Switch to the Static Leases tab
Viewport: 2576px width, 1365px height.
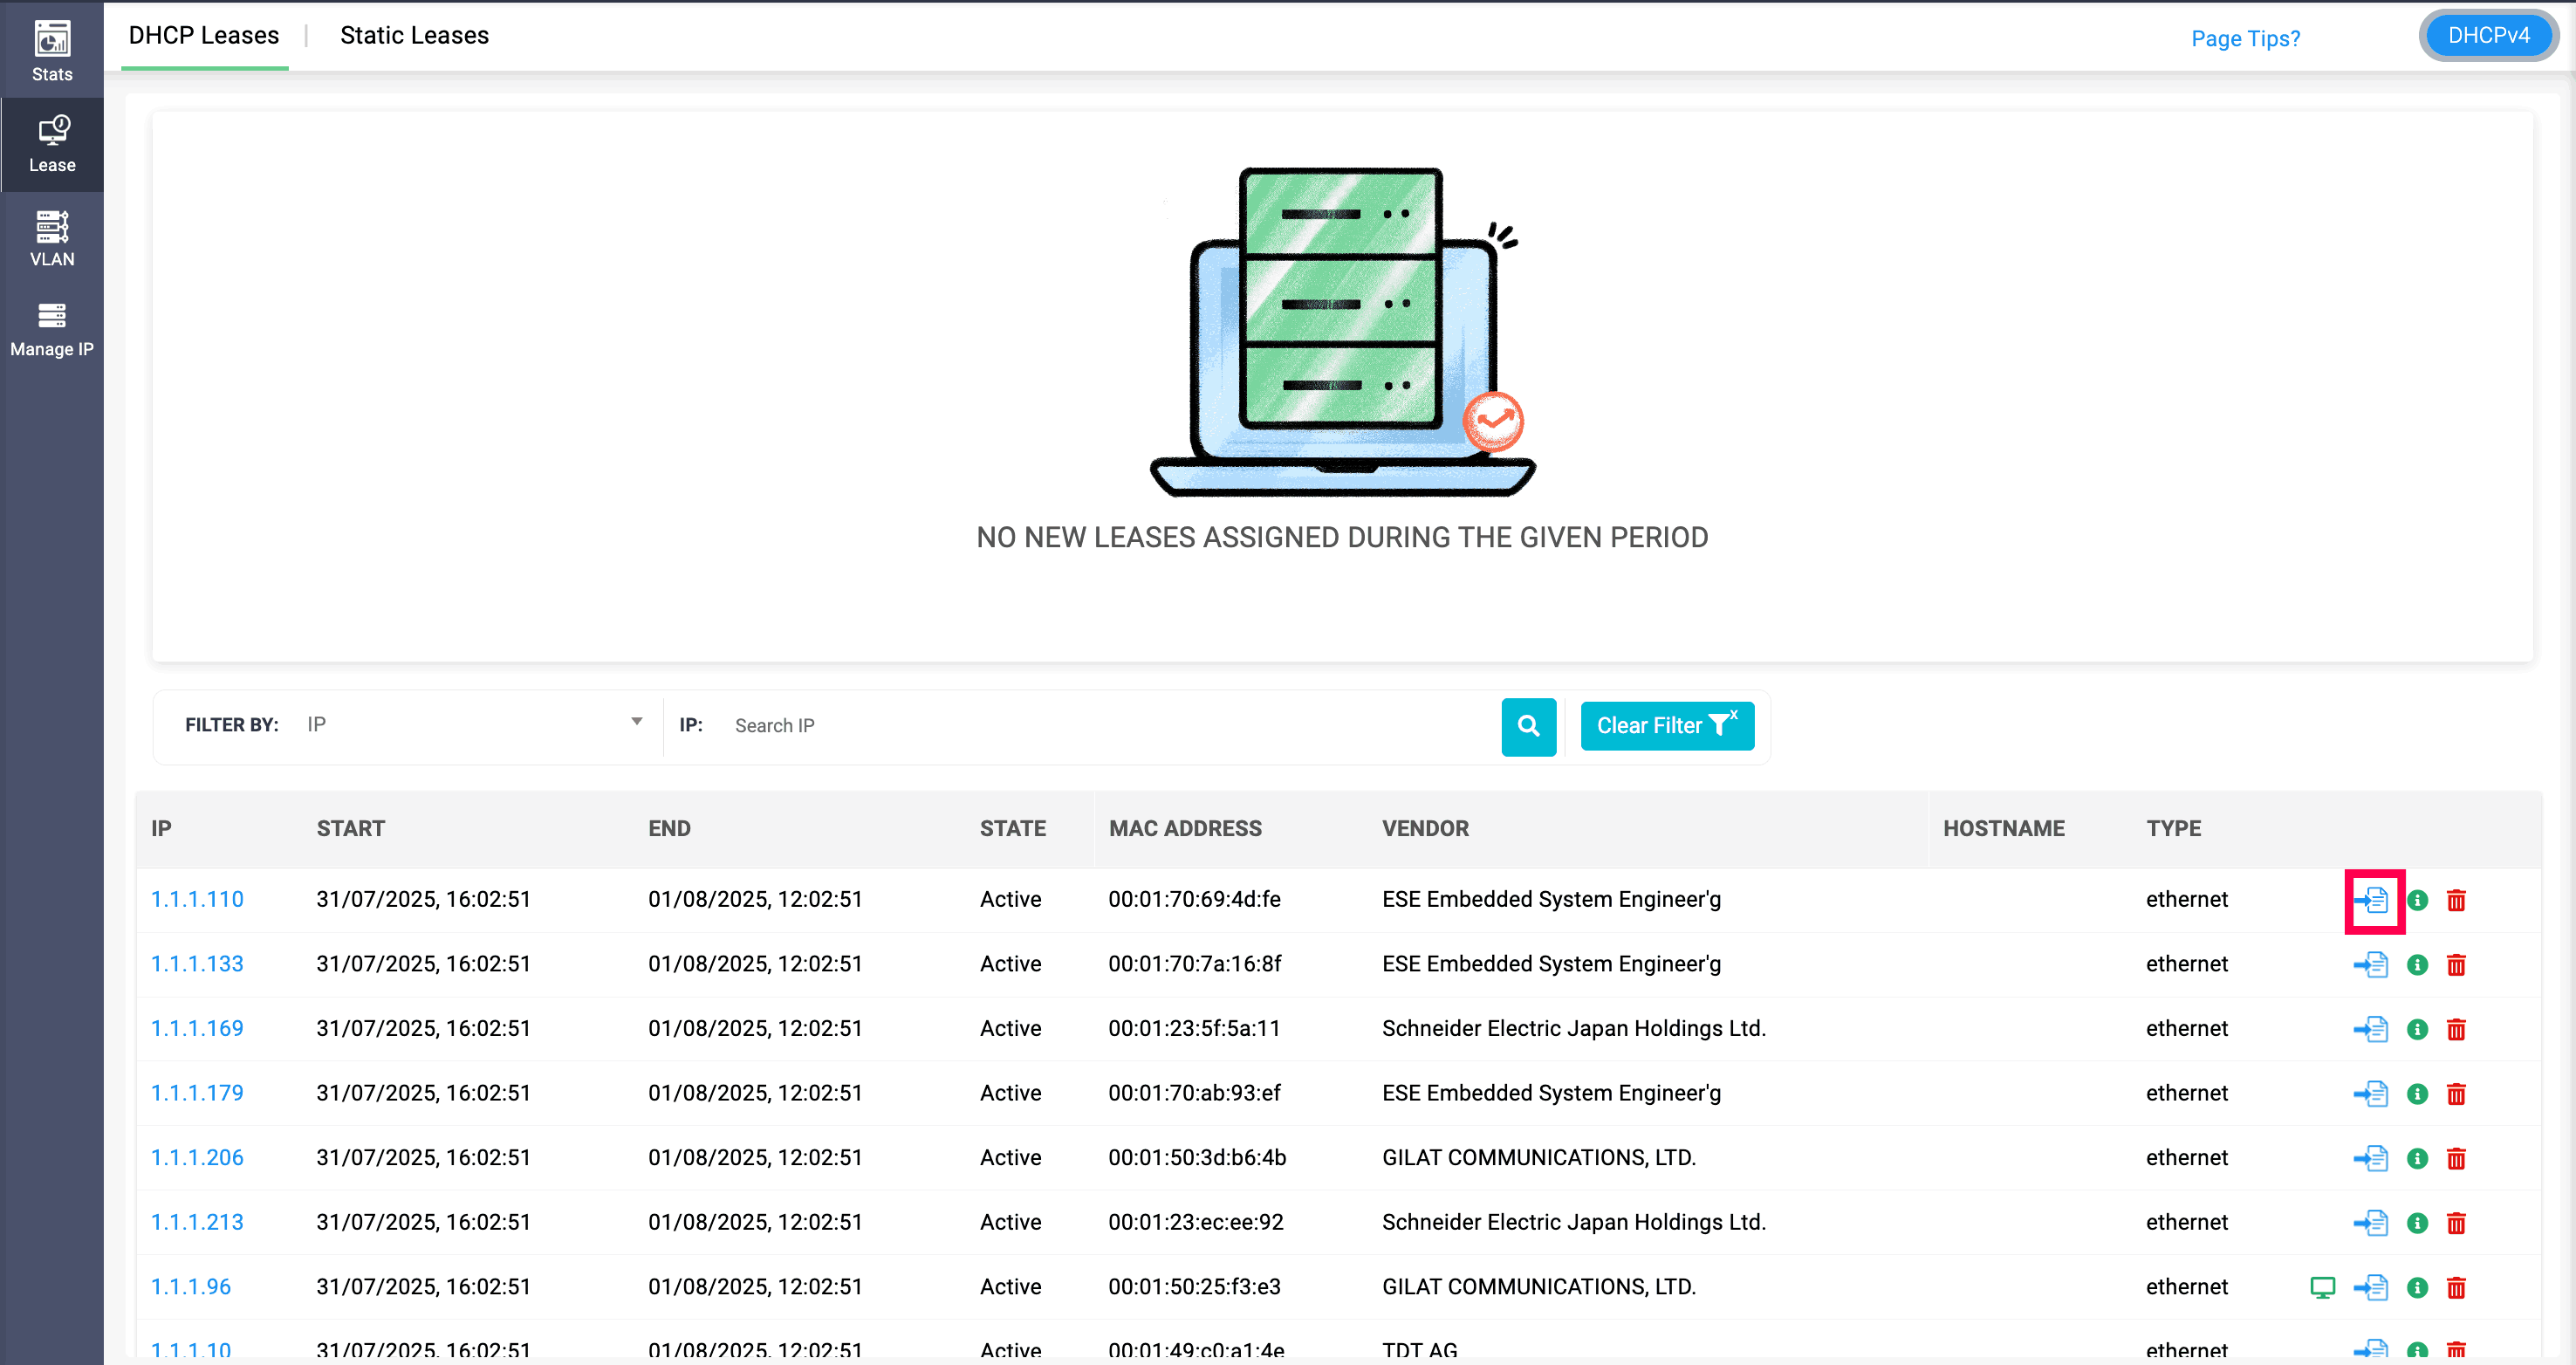point(414,36)
